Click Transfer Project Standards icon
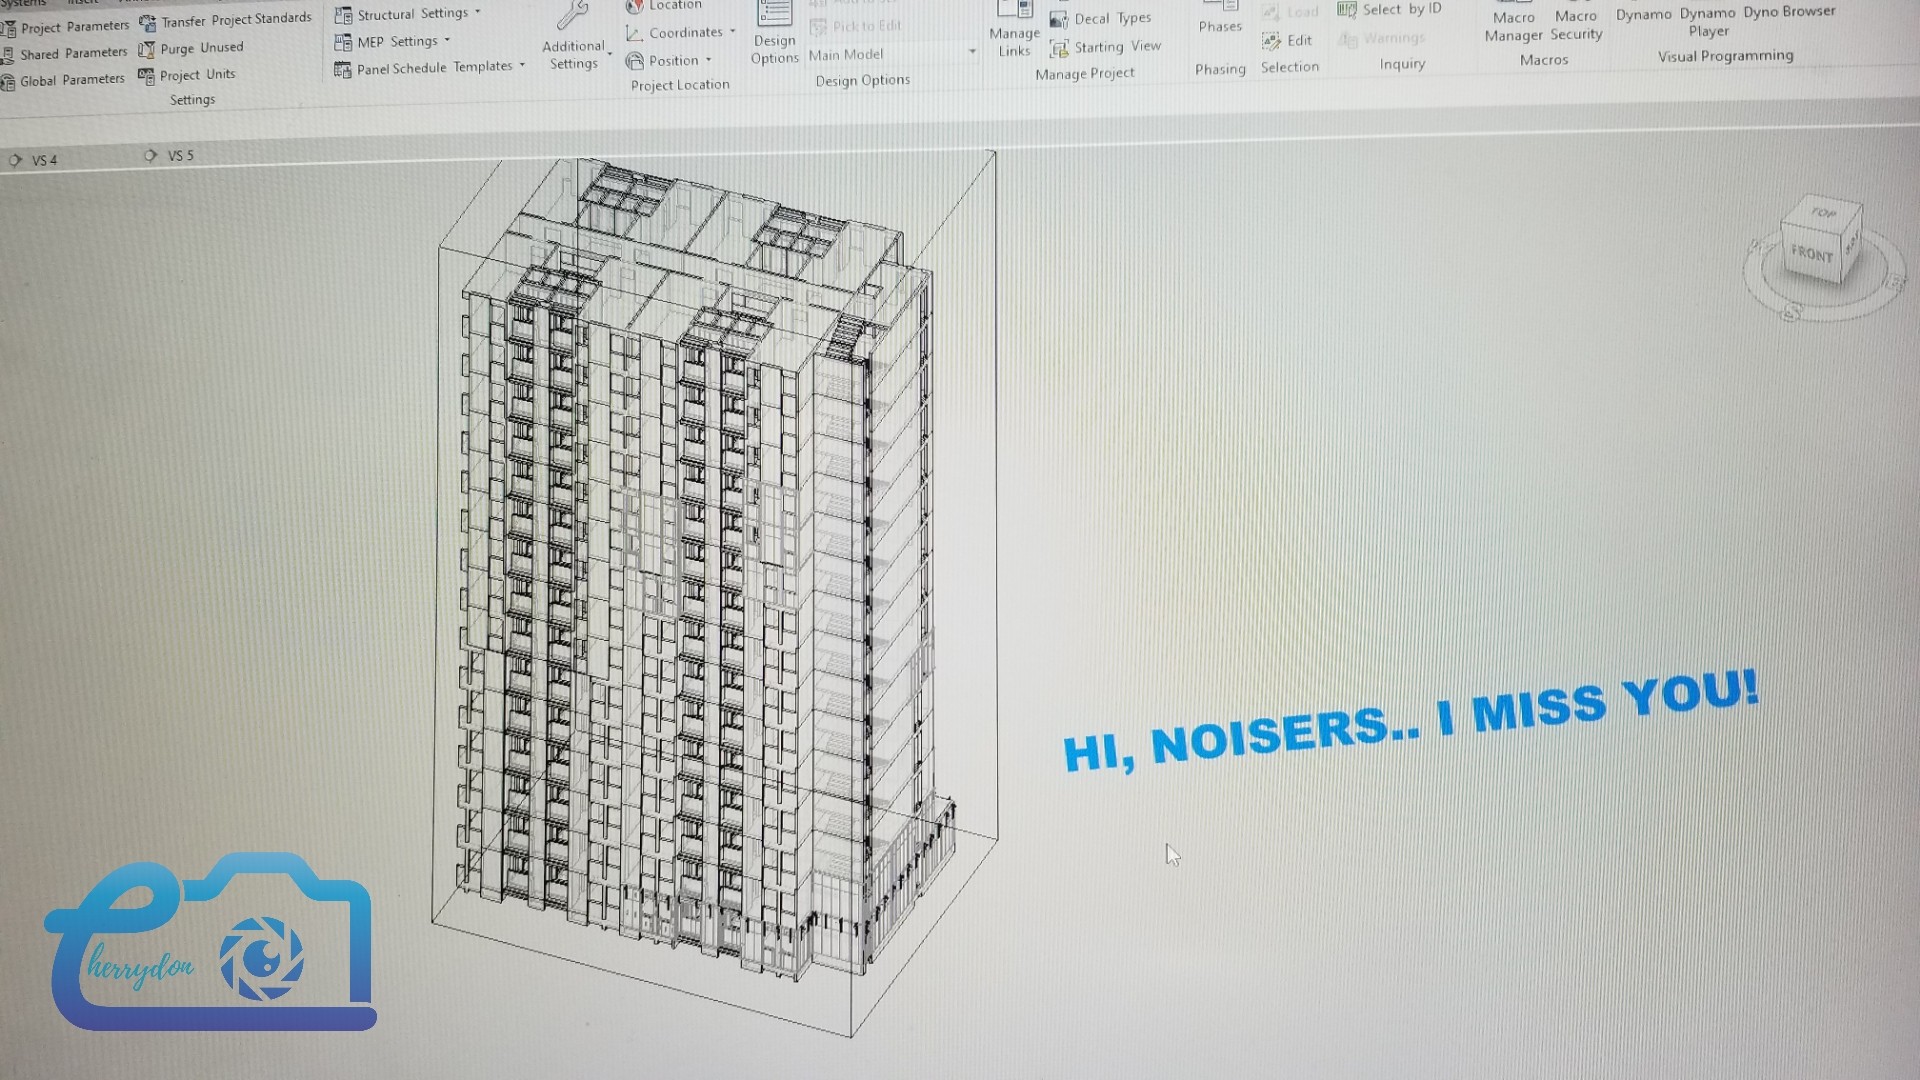The height and width of the screenshot is (1080, 1920). tap(148, 23)
